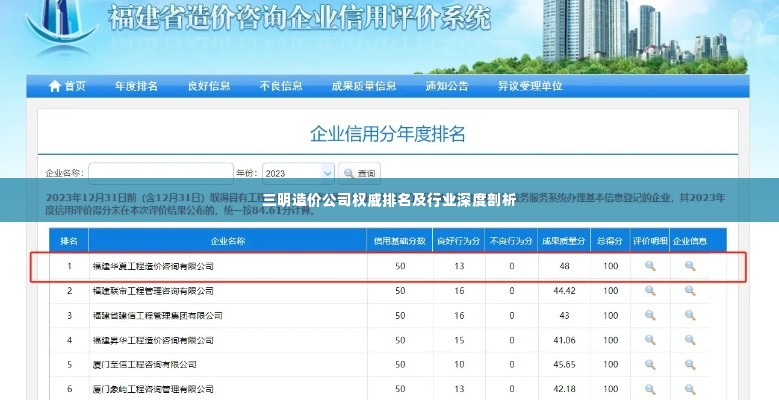Click the rank number 4 cell
779x400 pixels.
(x=69, y=340)
